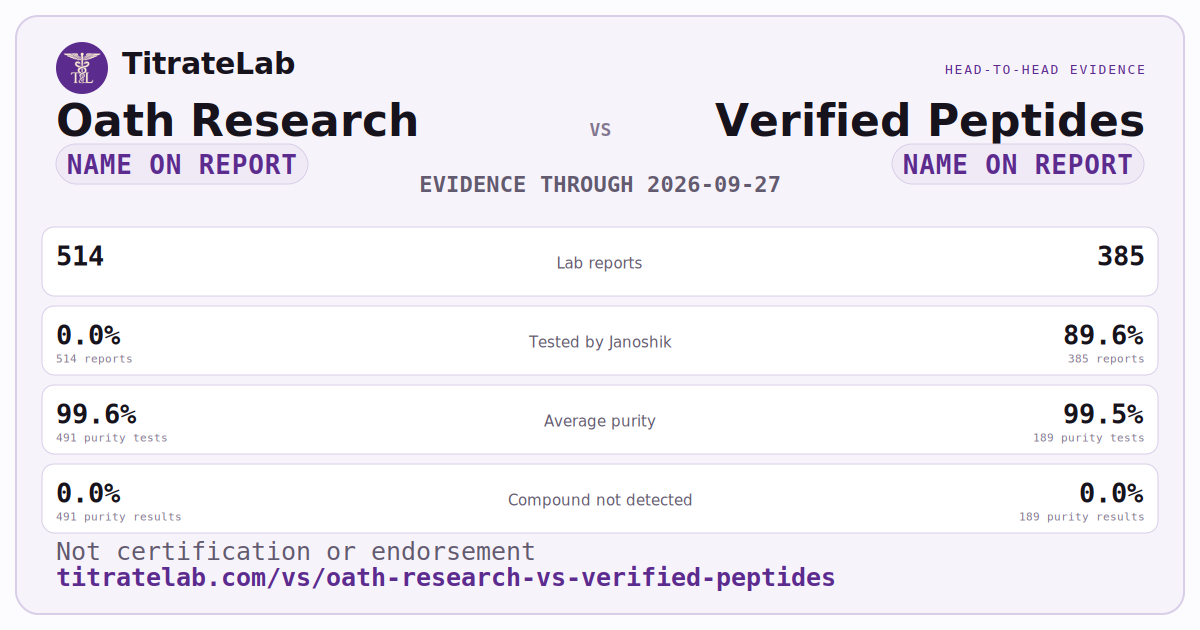This screenshot has width=1200, height=630.
Task: Click the 89.6% Janoshik value
Action: [1104, 335]
